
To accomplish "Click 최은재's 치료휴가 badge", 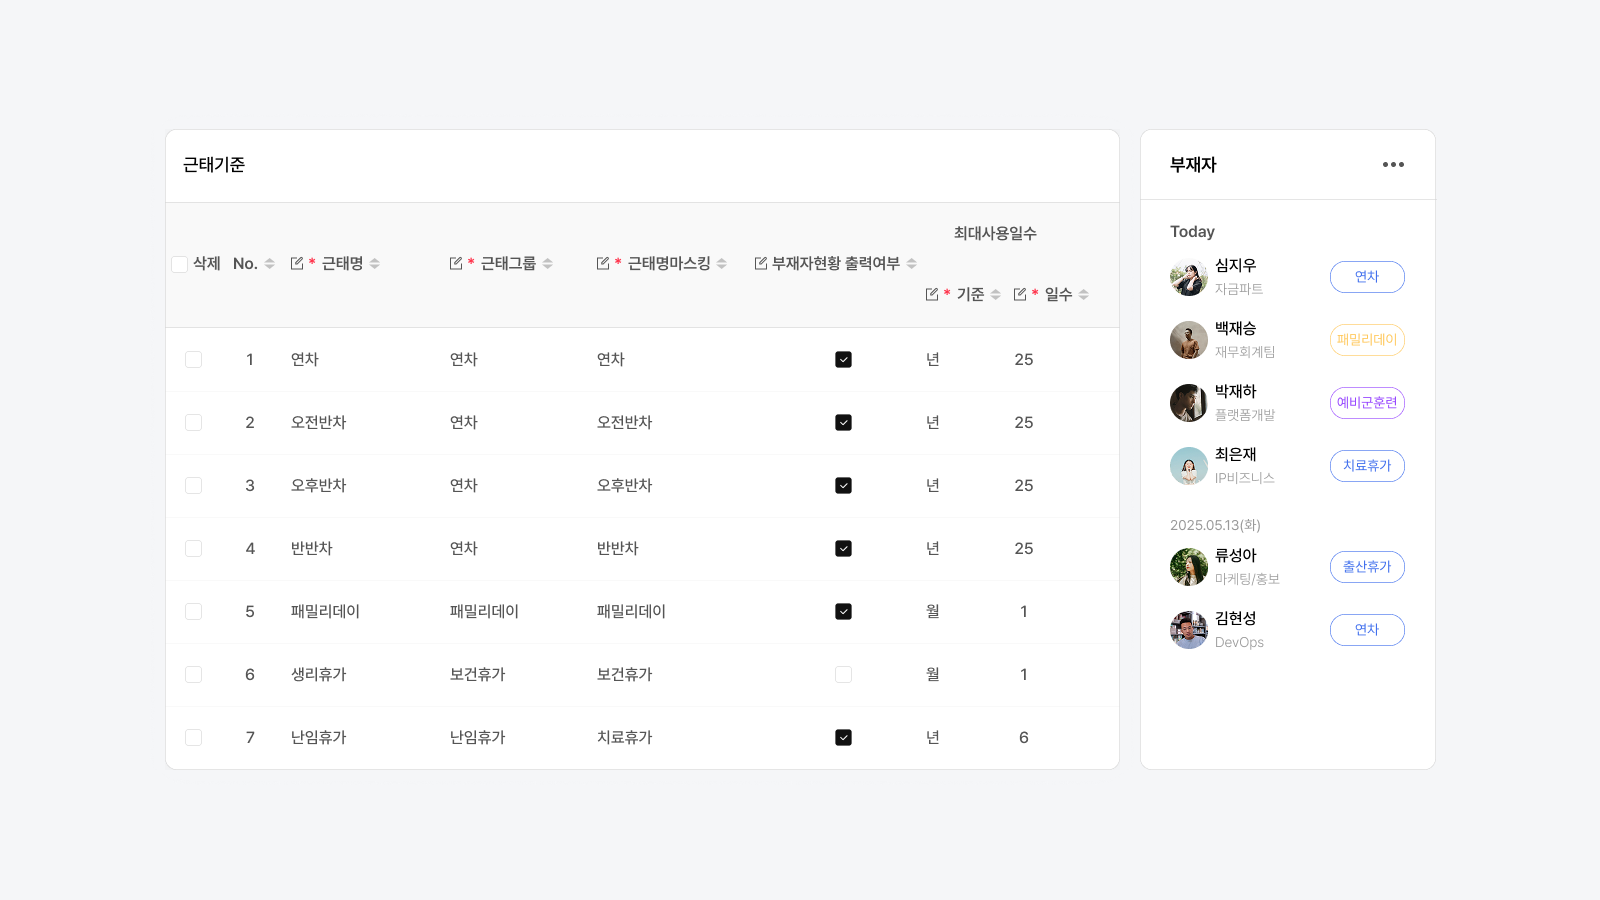I will 1367,466.
